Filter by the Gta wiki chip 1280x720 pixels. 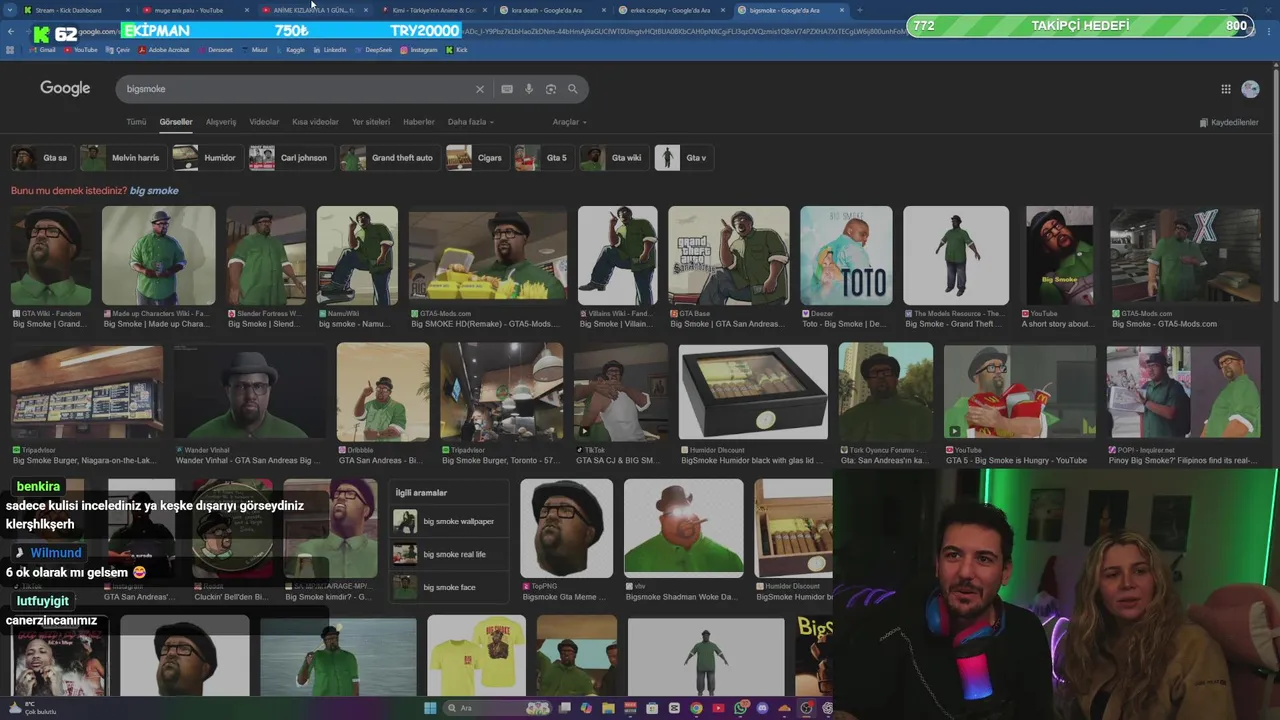(613, 158)
